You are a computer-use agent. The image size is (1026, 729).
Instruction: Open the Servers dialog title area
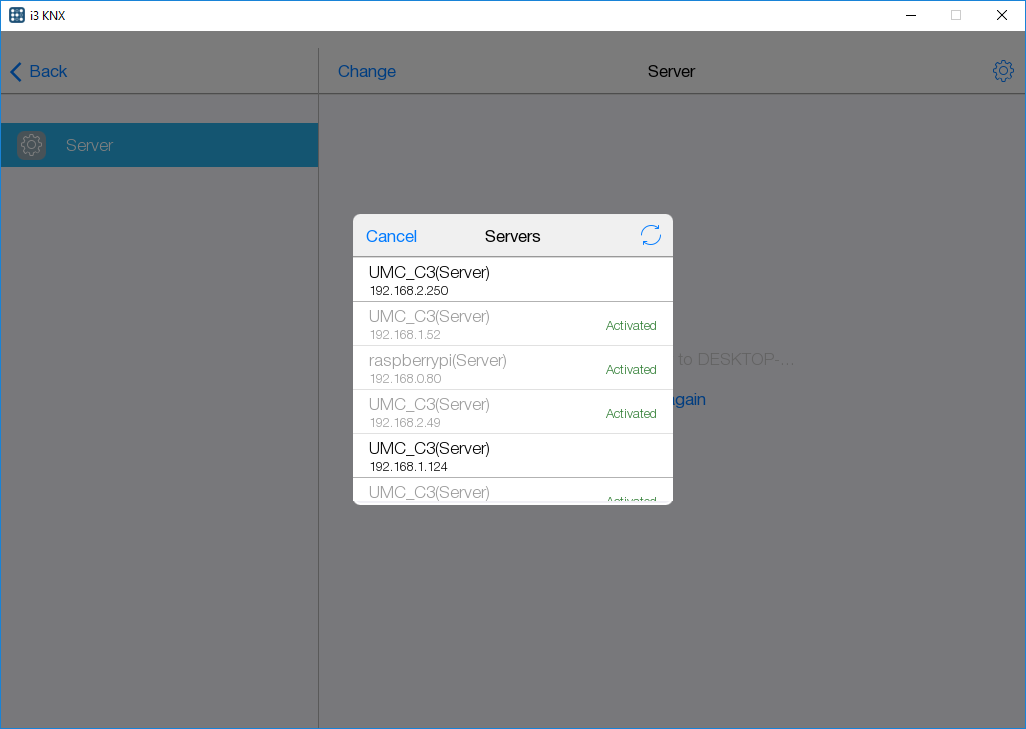(x=512, y=236)
